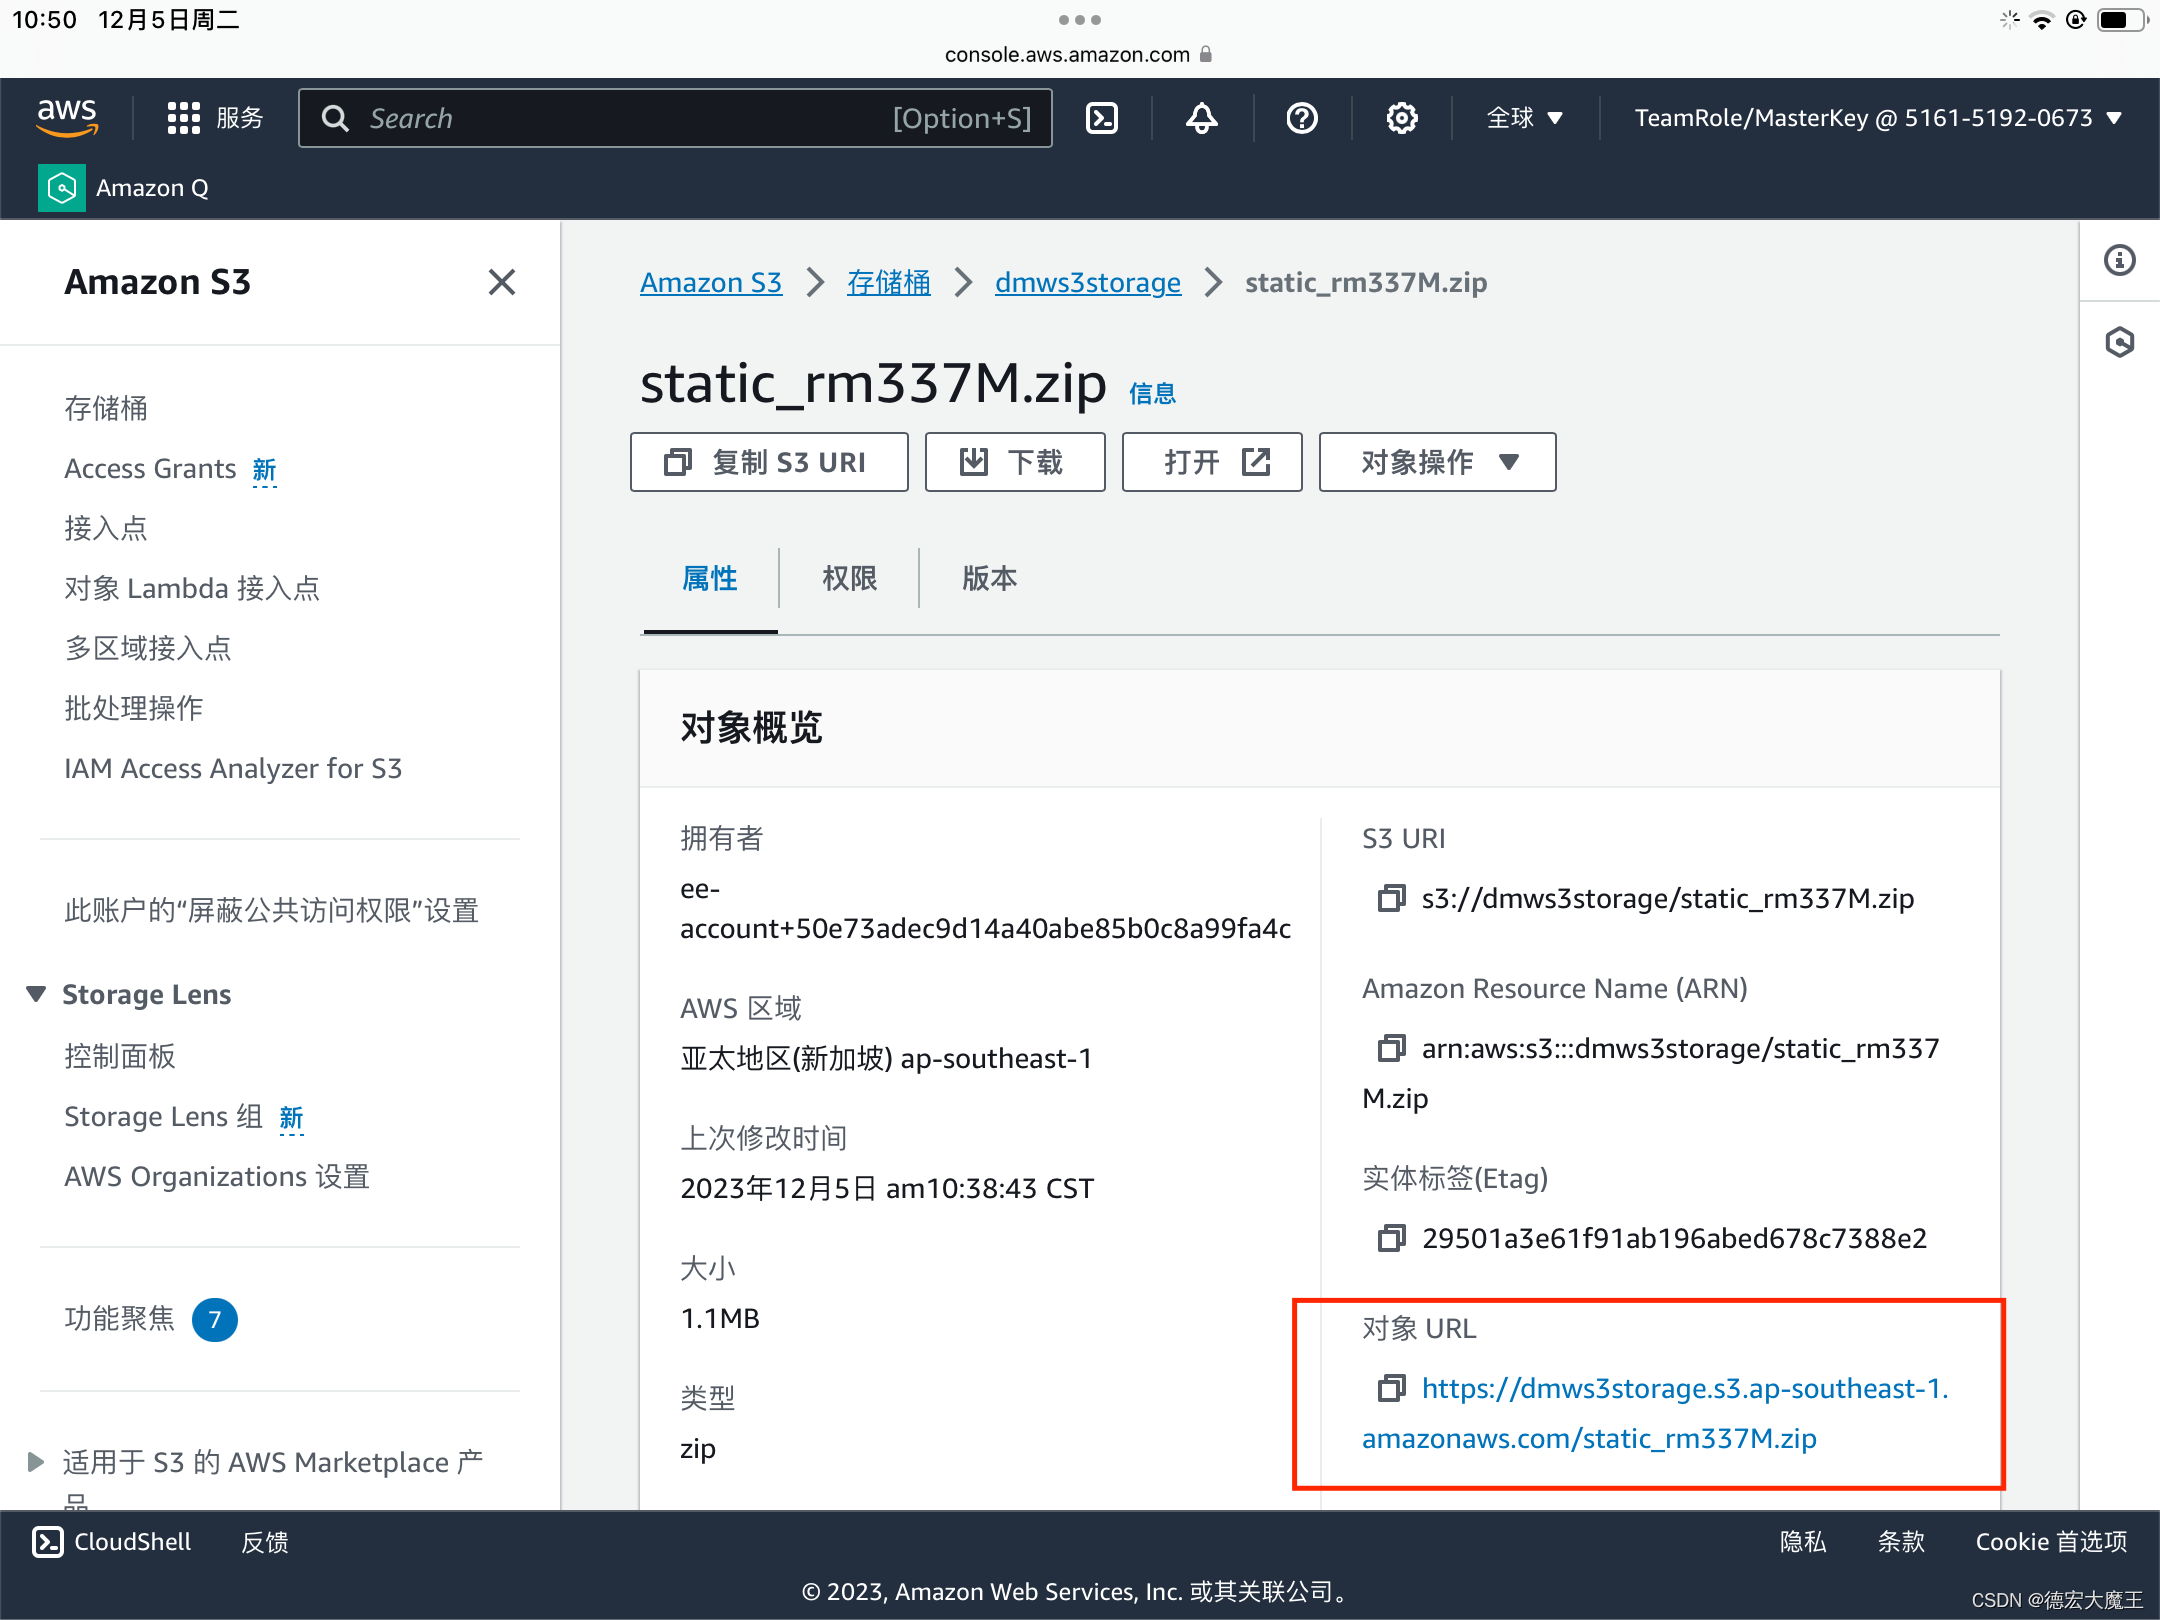Select the 属性 tab
This screenshot has width=2160, height=1620.
coord(710,578)
